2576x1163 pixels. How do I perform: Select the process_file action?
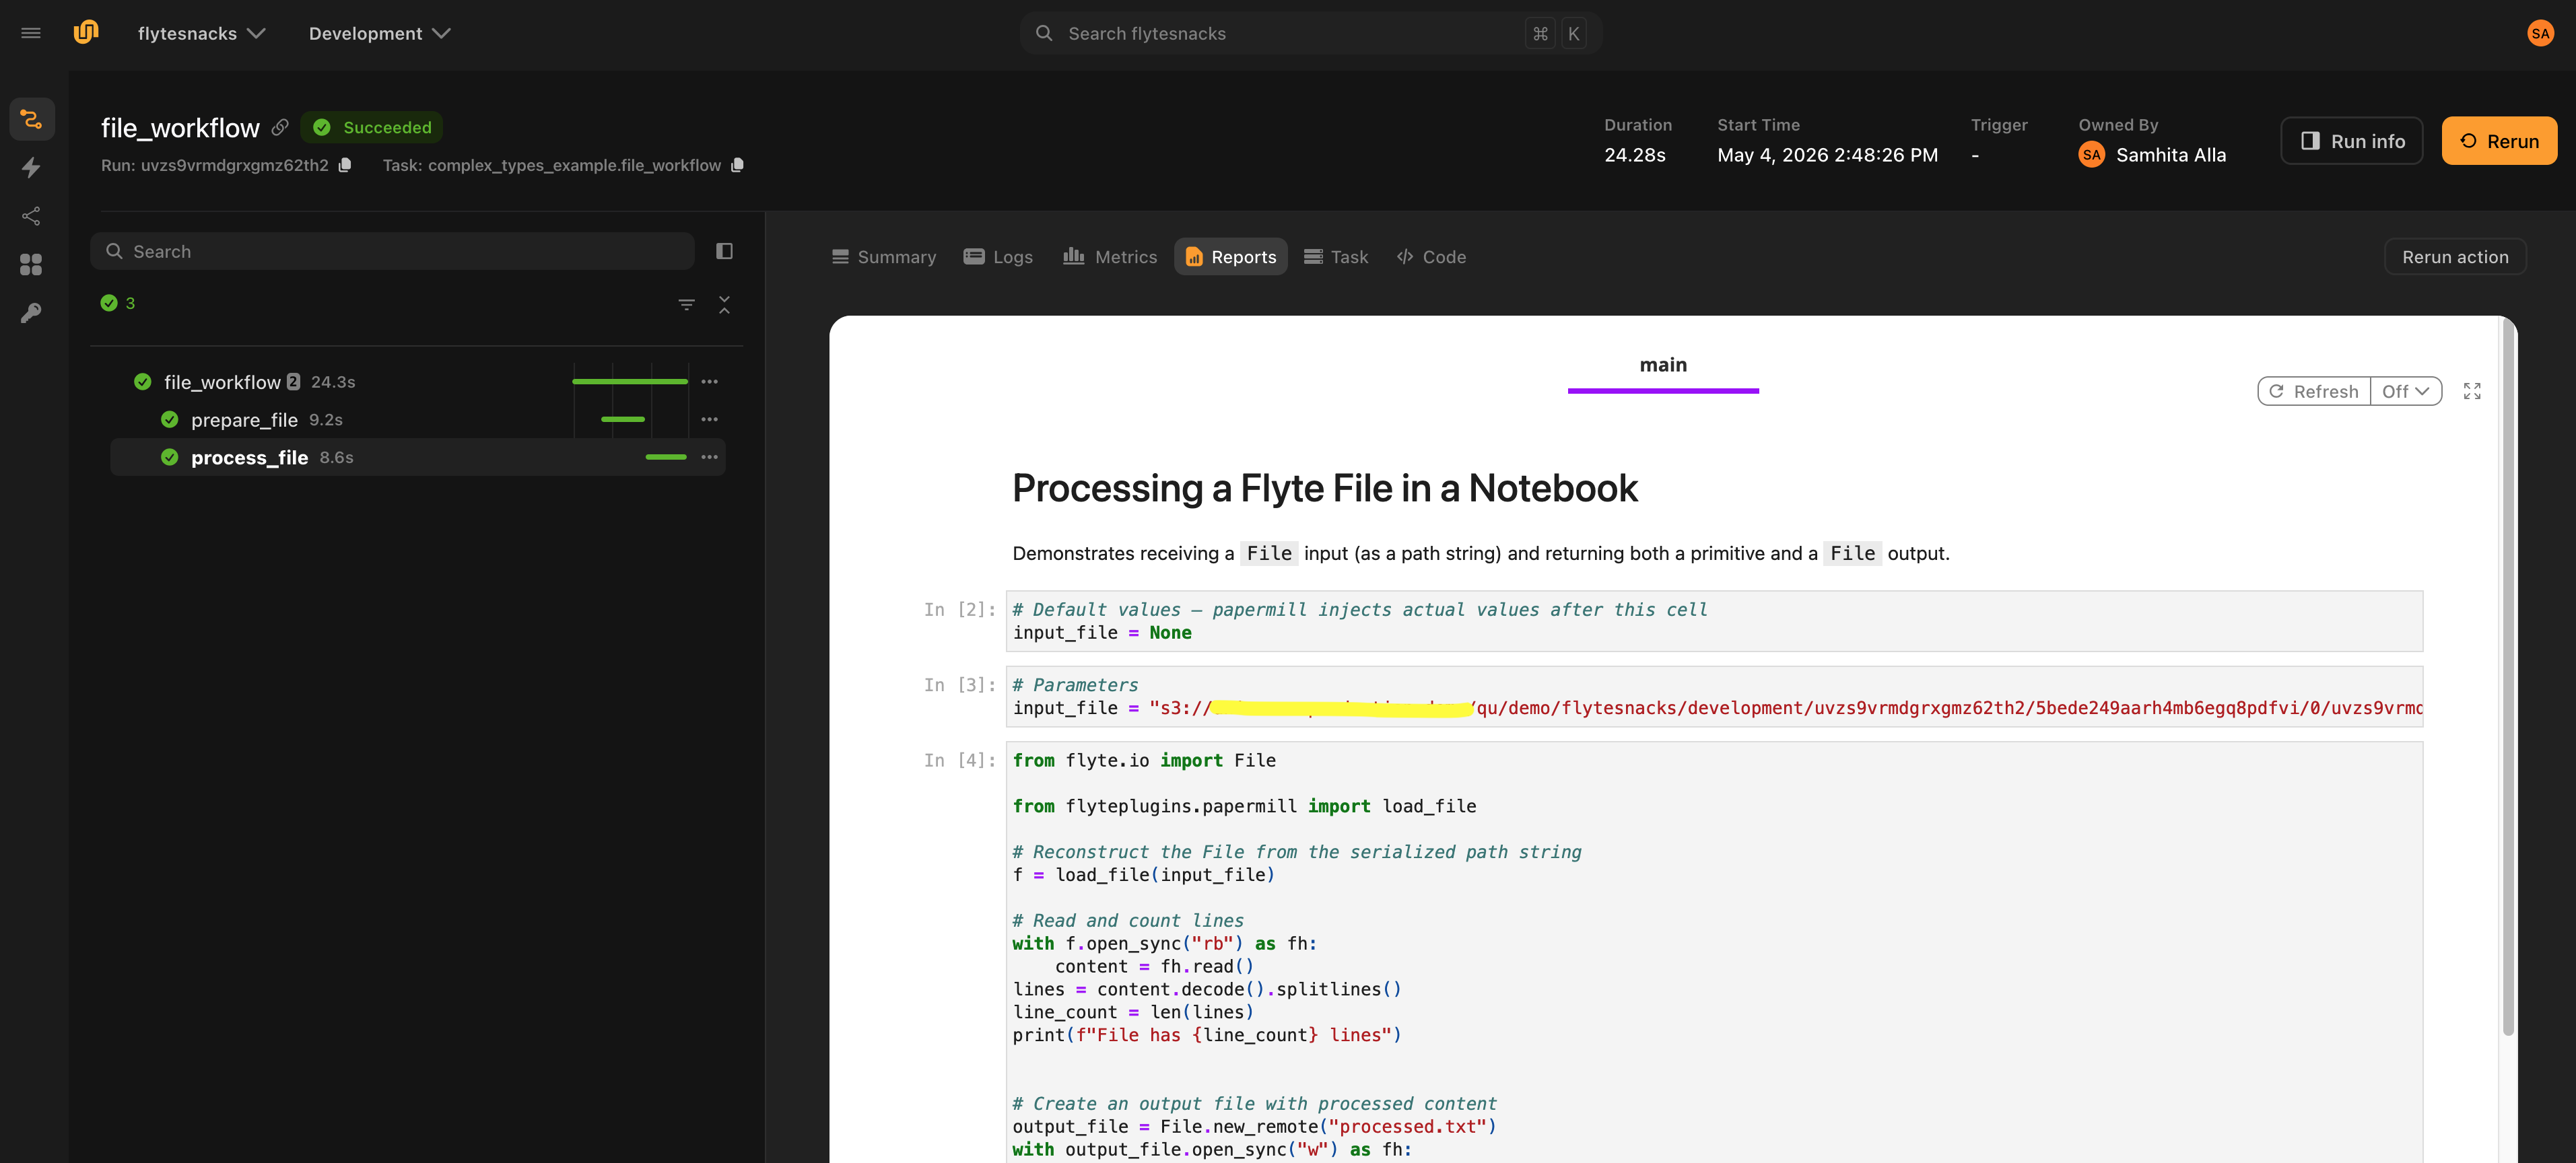[x=418, y=457]
